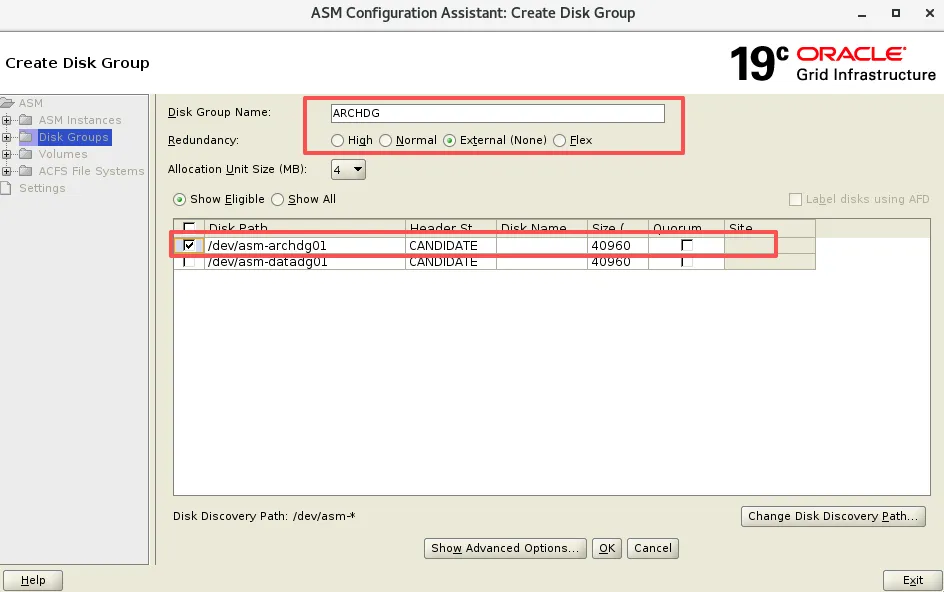The image size is (944, 592).
Task: Choose High redundancy
Action: point(337,140)
